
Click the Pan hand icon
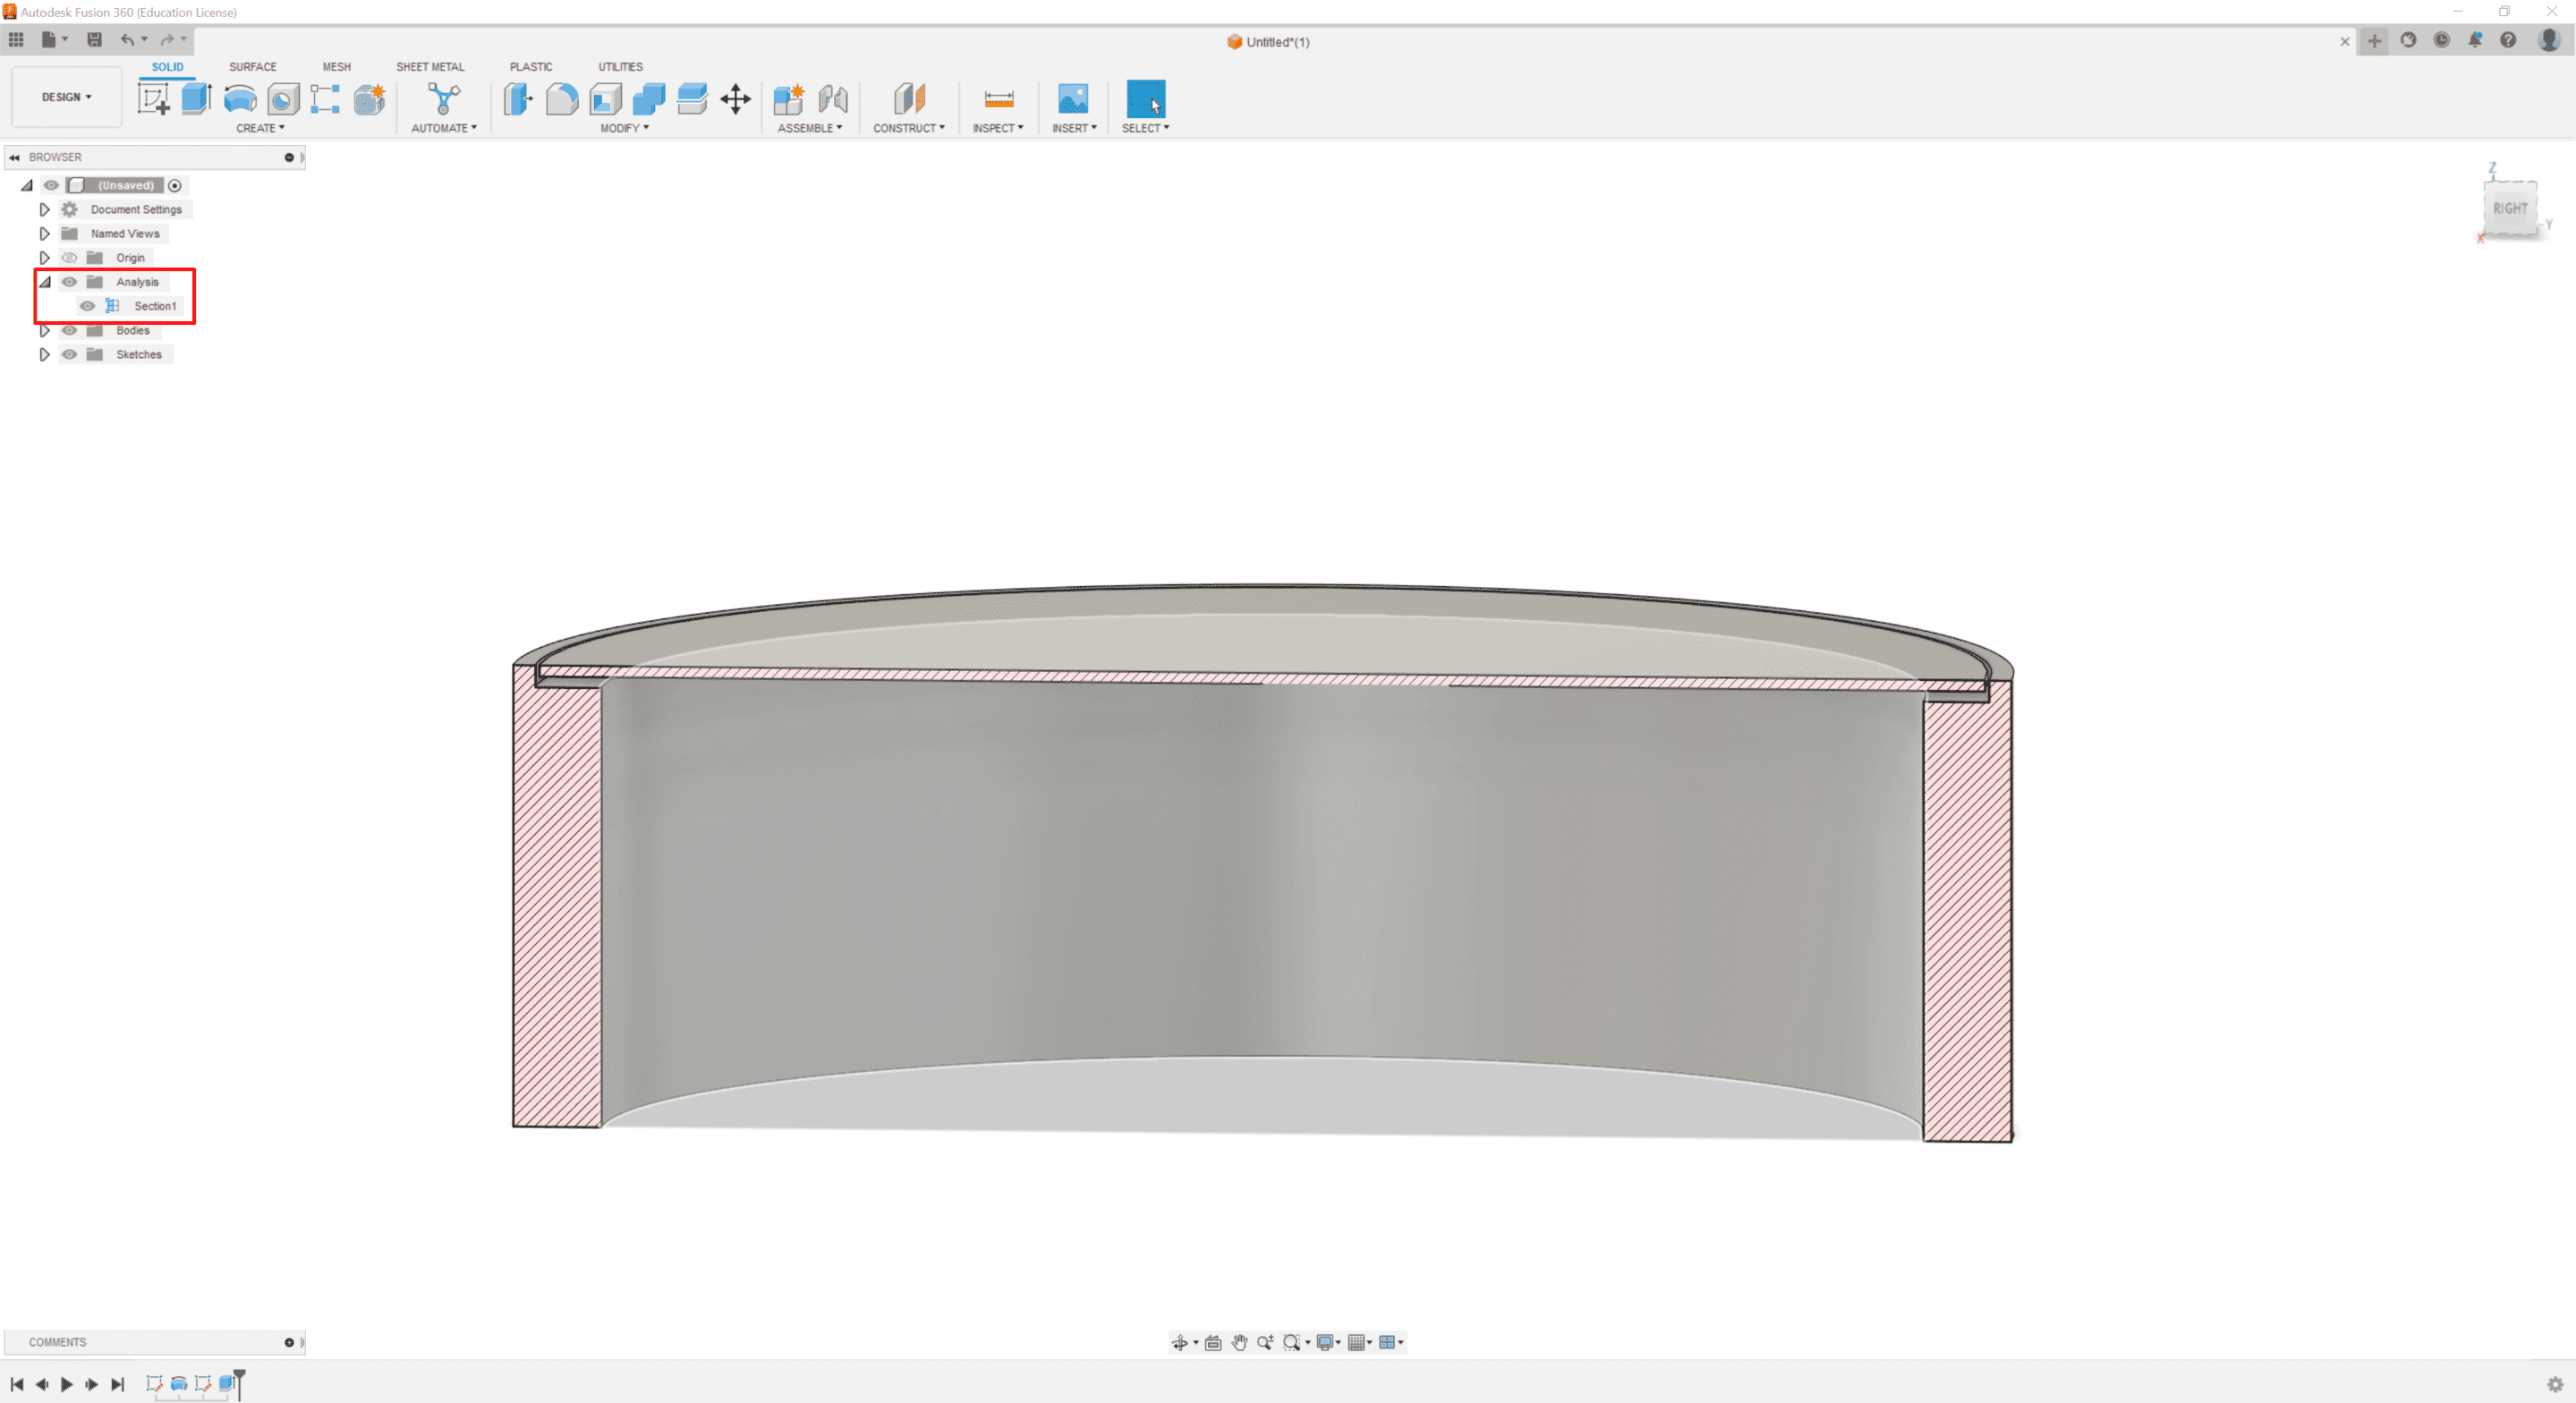(x=1239, y=1342)
